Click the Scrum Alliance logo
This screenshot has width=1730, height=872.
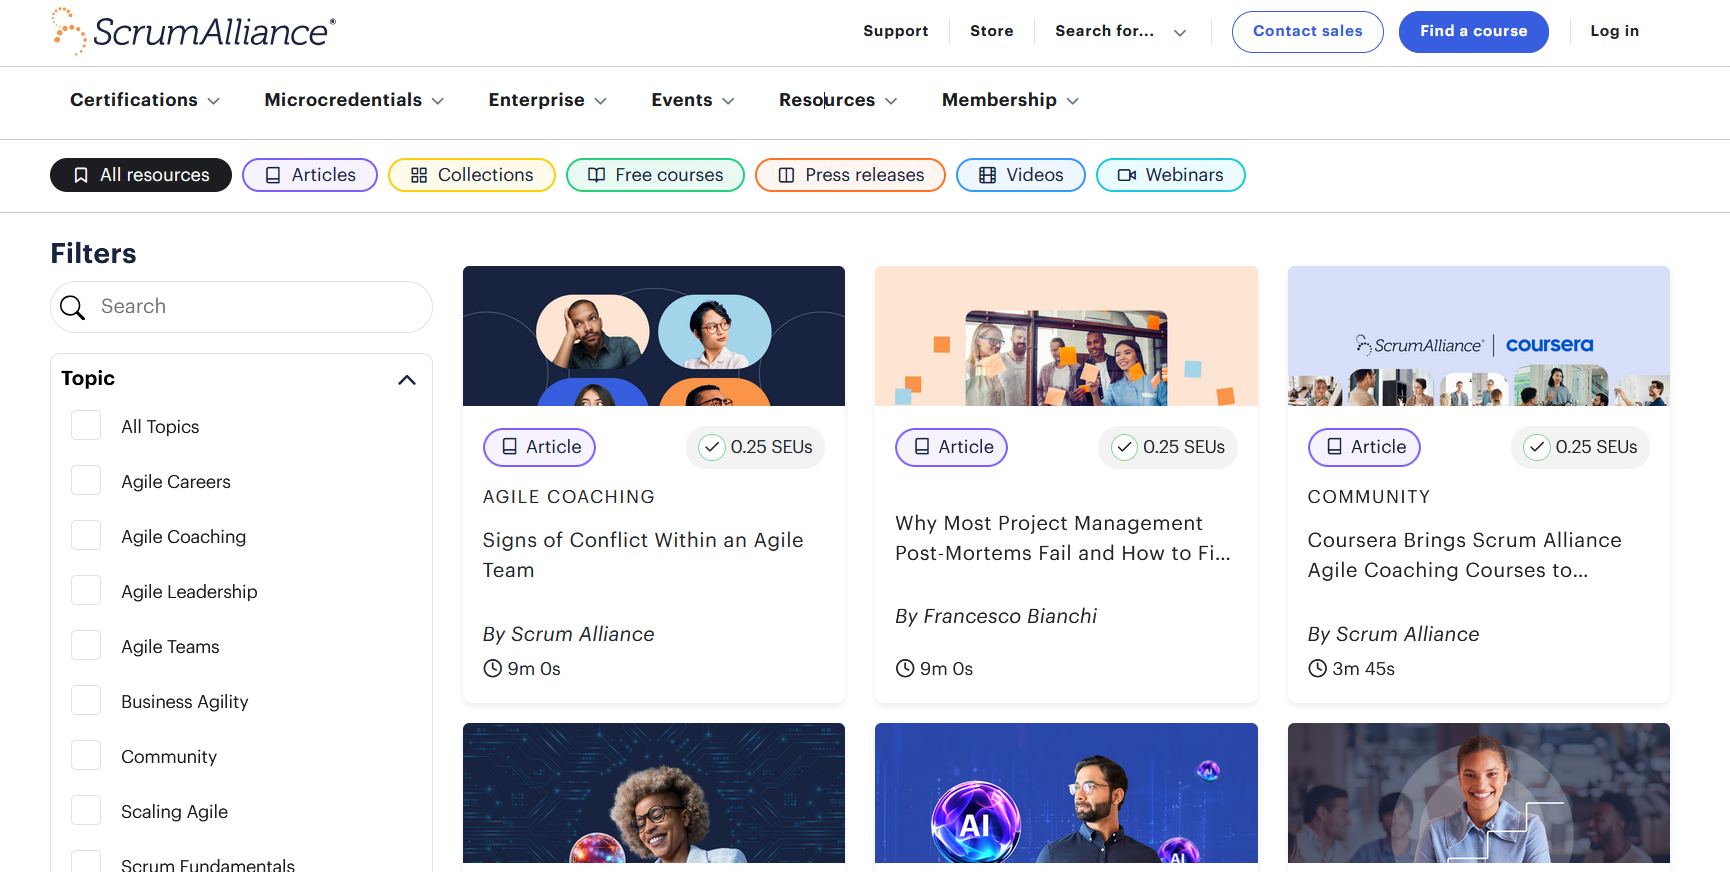pos(194,31)
